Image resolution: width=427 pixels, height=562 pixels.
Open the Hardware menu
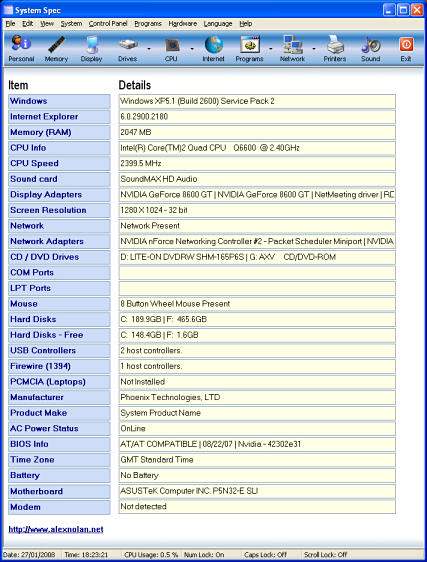182,24
